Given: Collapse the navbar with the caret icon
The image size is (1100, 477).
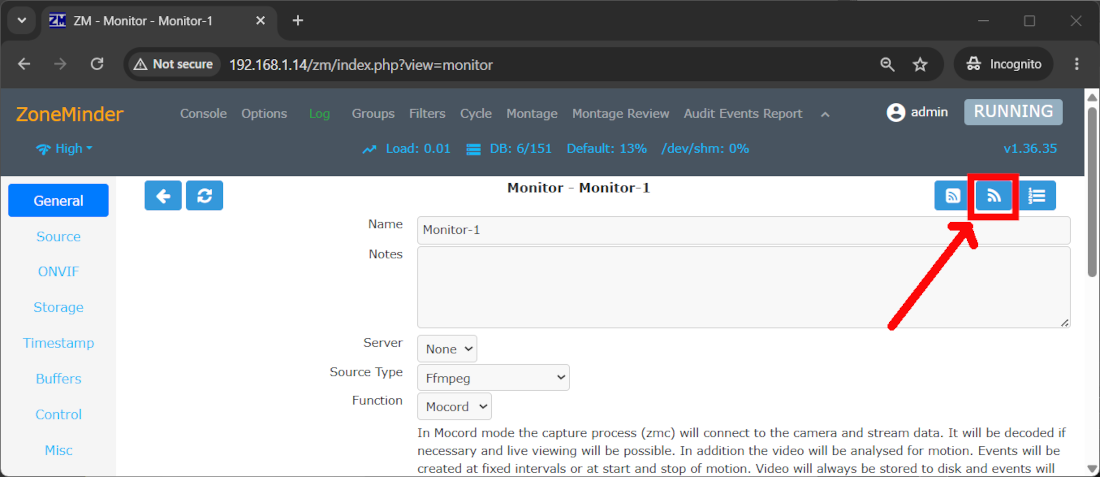Looking at the screenshot, I should click(x=826, y=114).
